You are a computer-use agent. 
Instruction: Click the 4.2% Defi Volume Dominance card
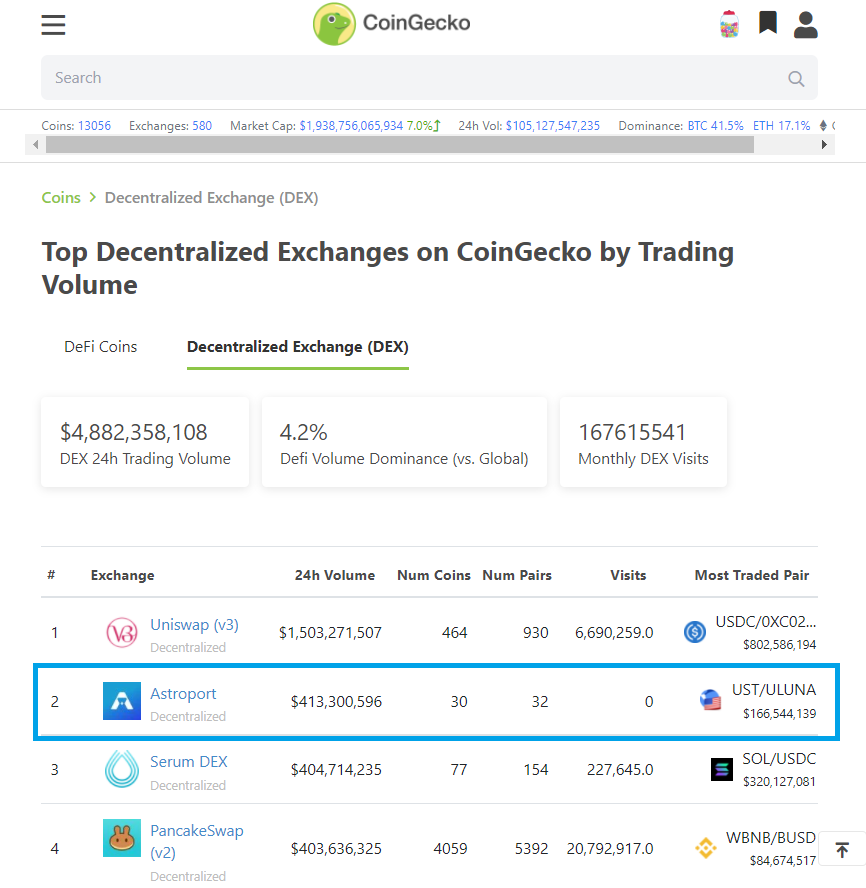click(x=404, y=442)
